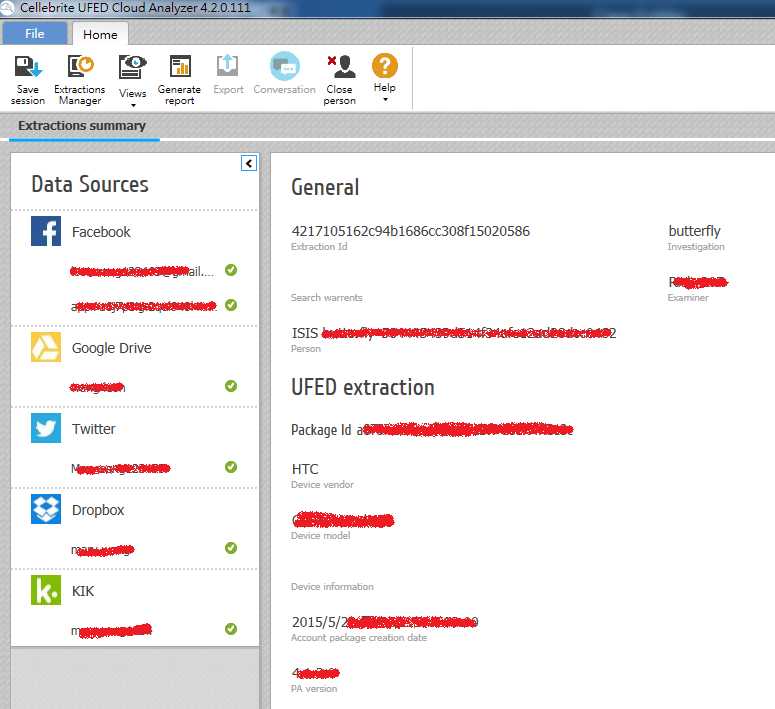This screenshot has height=709, width=775.
Task: Select the first Facebook account entry
Action: point(143,271)
